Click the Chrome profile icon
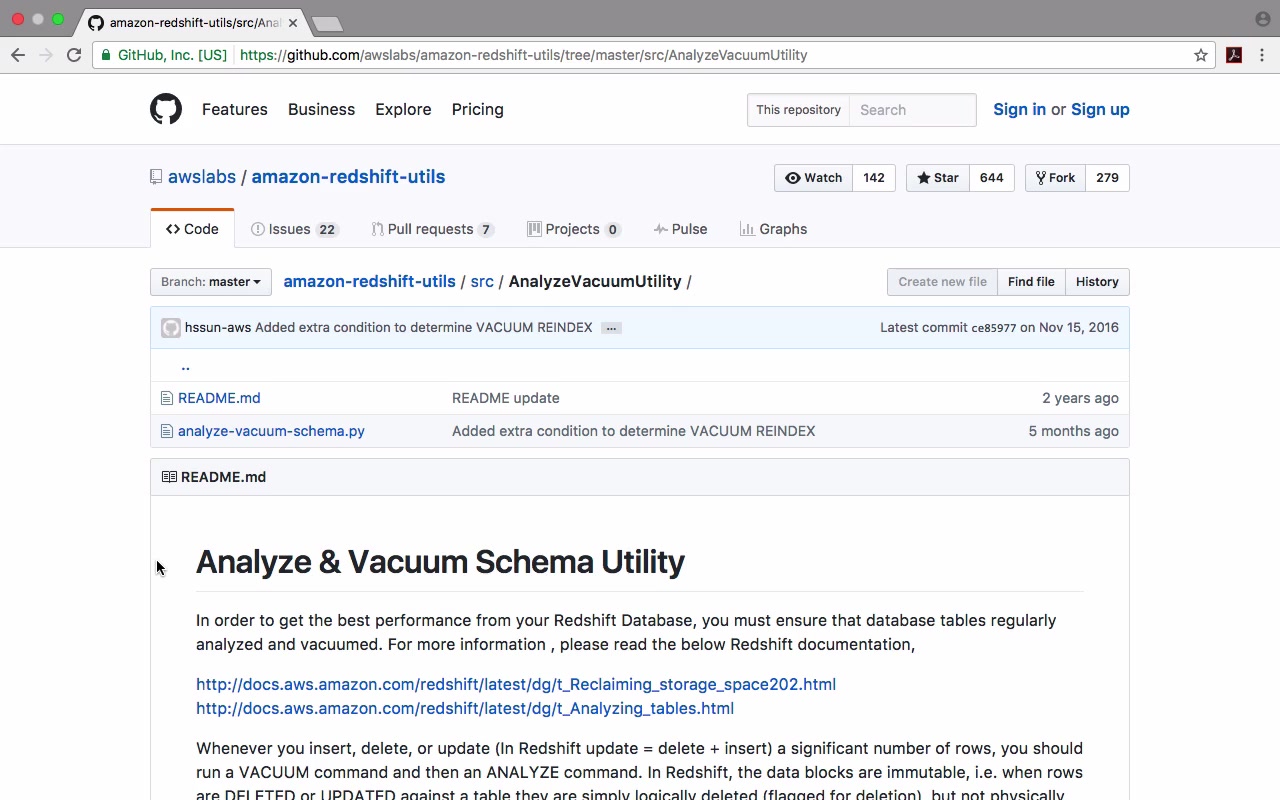 [1262, 19]
